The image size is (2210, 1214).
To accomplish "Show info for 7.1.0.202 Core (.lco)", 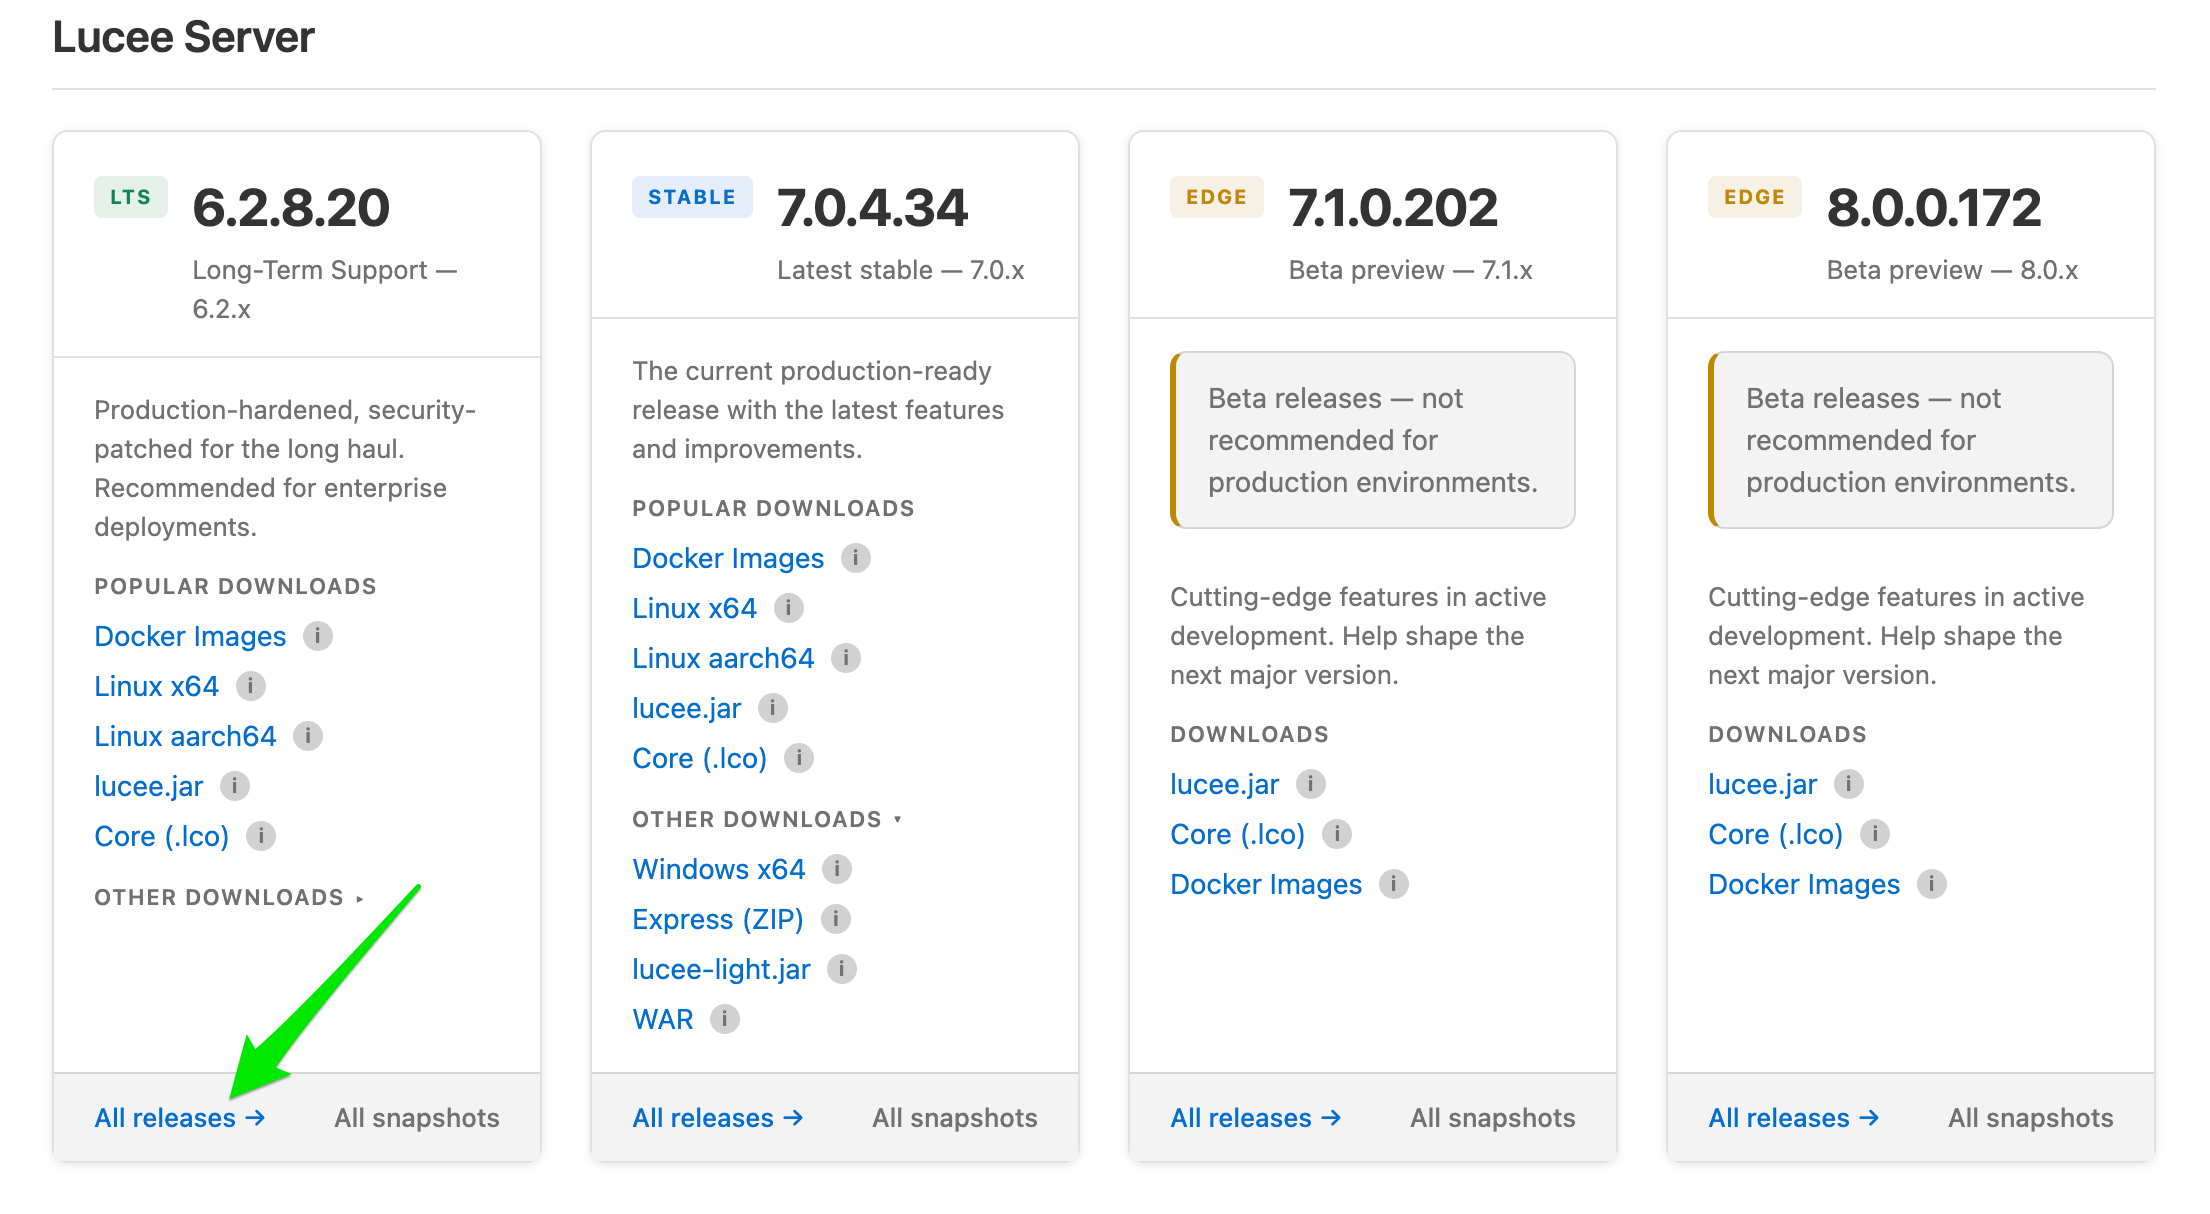I will 1337,834.
